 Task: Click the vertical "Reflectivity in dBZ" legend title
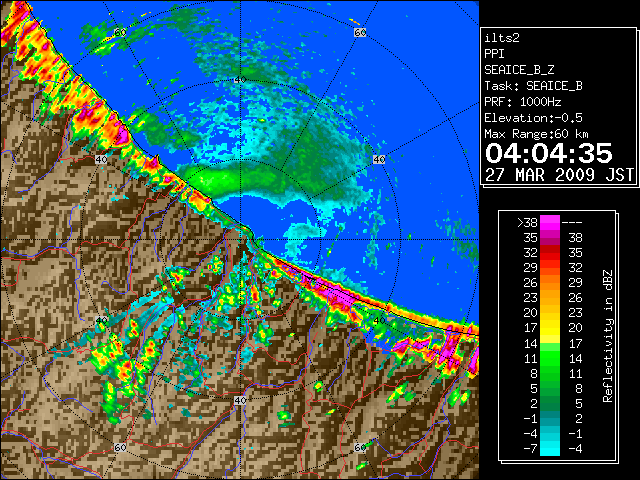point(608,336)
